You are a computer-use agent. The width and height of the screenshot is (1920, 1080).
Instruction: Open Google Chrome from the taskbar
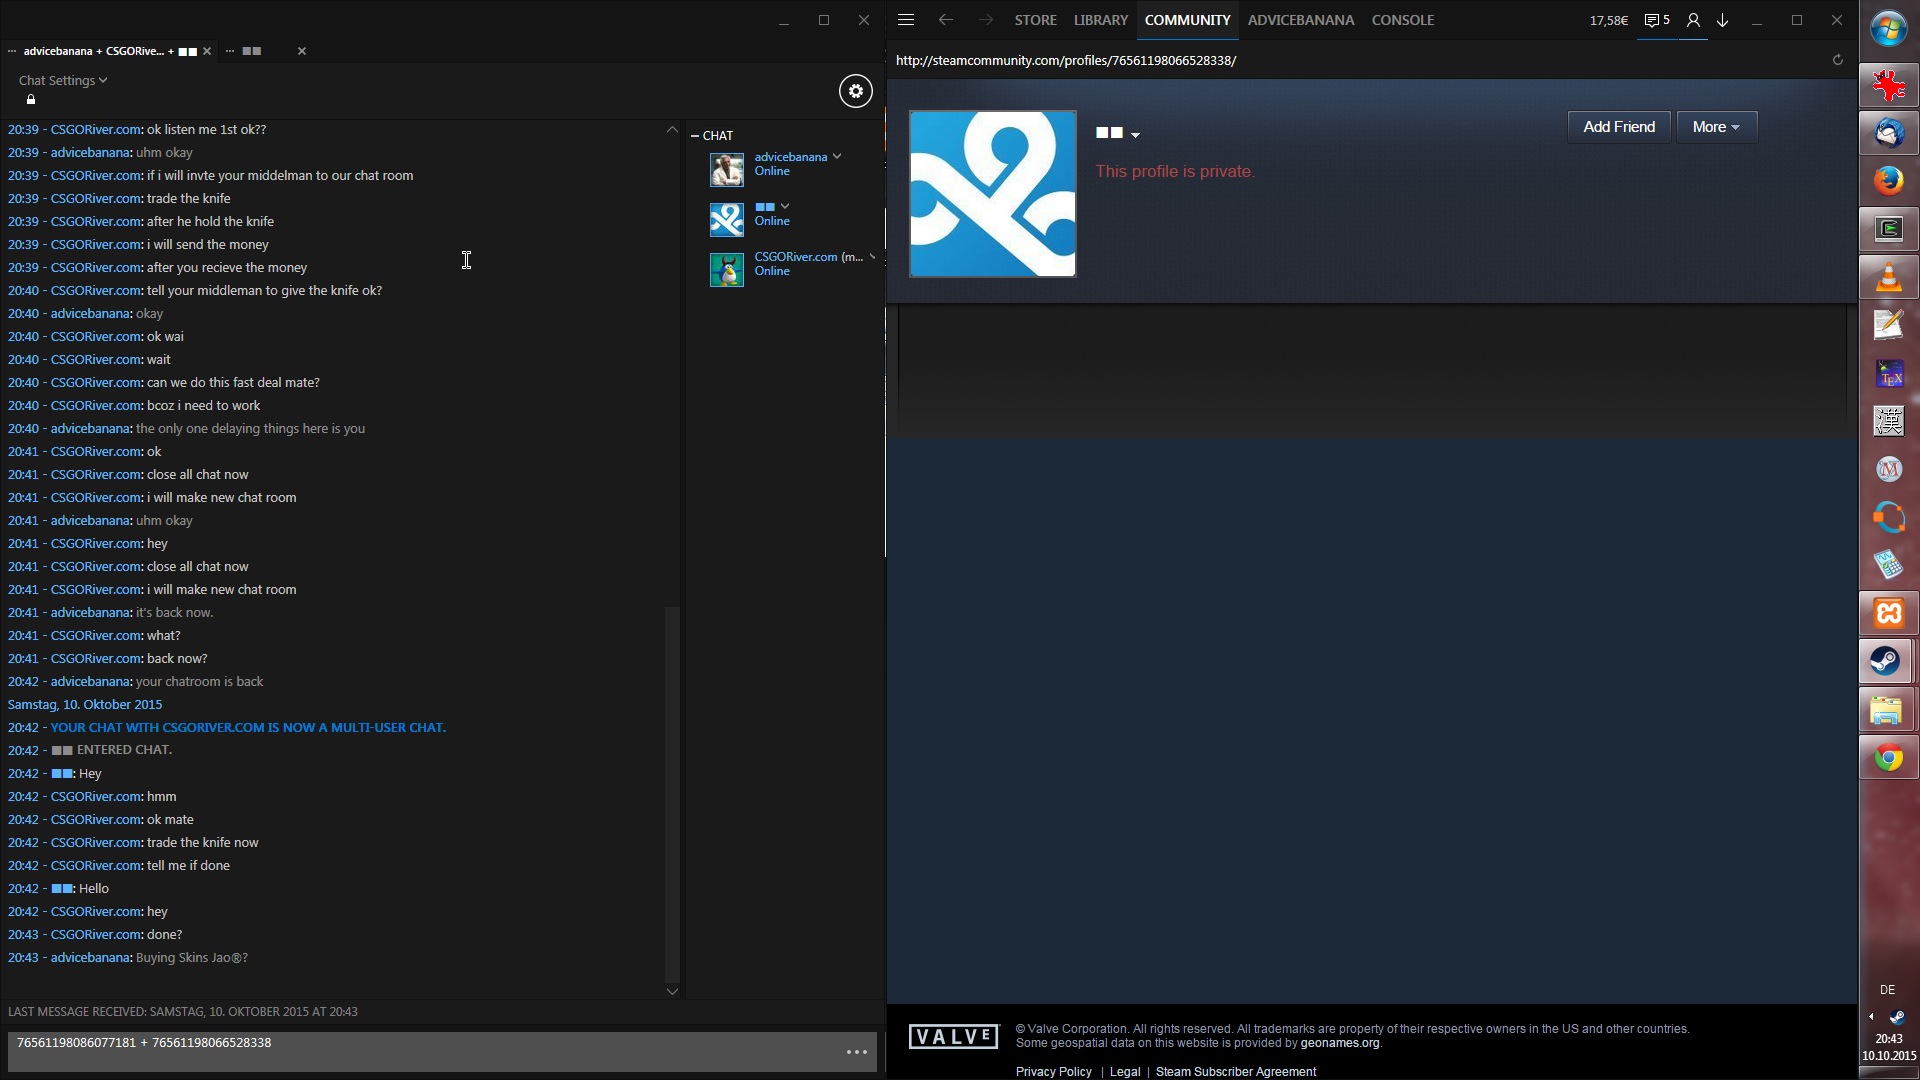1888,758
